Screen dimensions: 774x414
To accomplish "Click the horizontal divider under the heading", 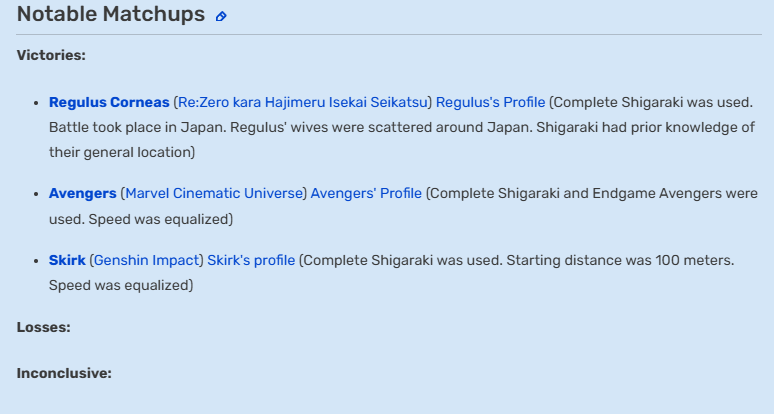I will click(389, 35).
